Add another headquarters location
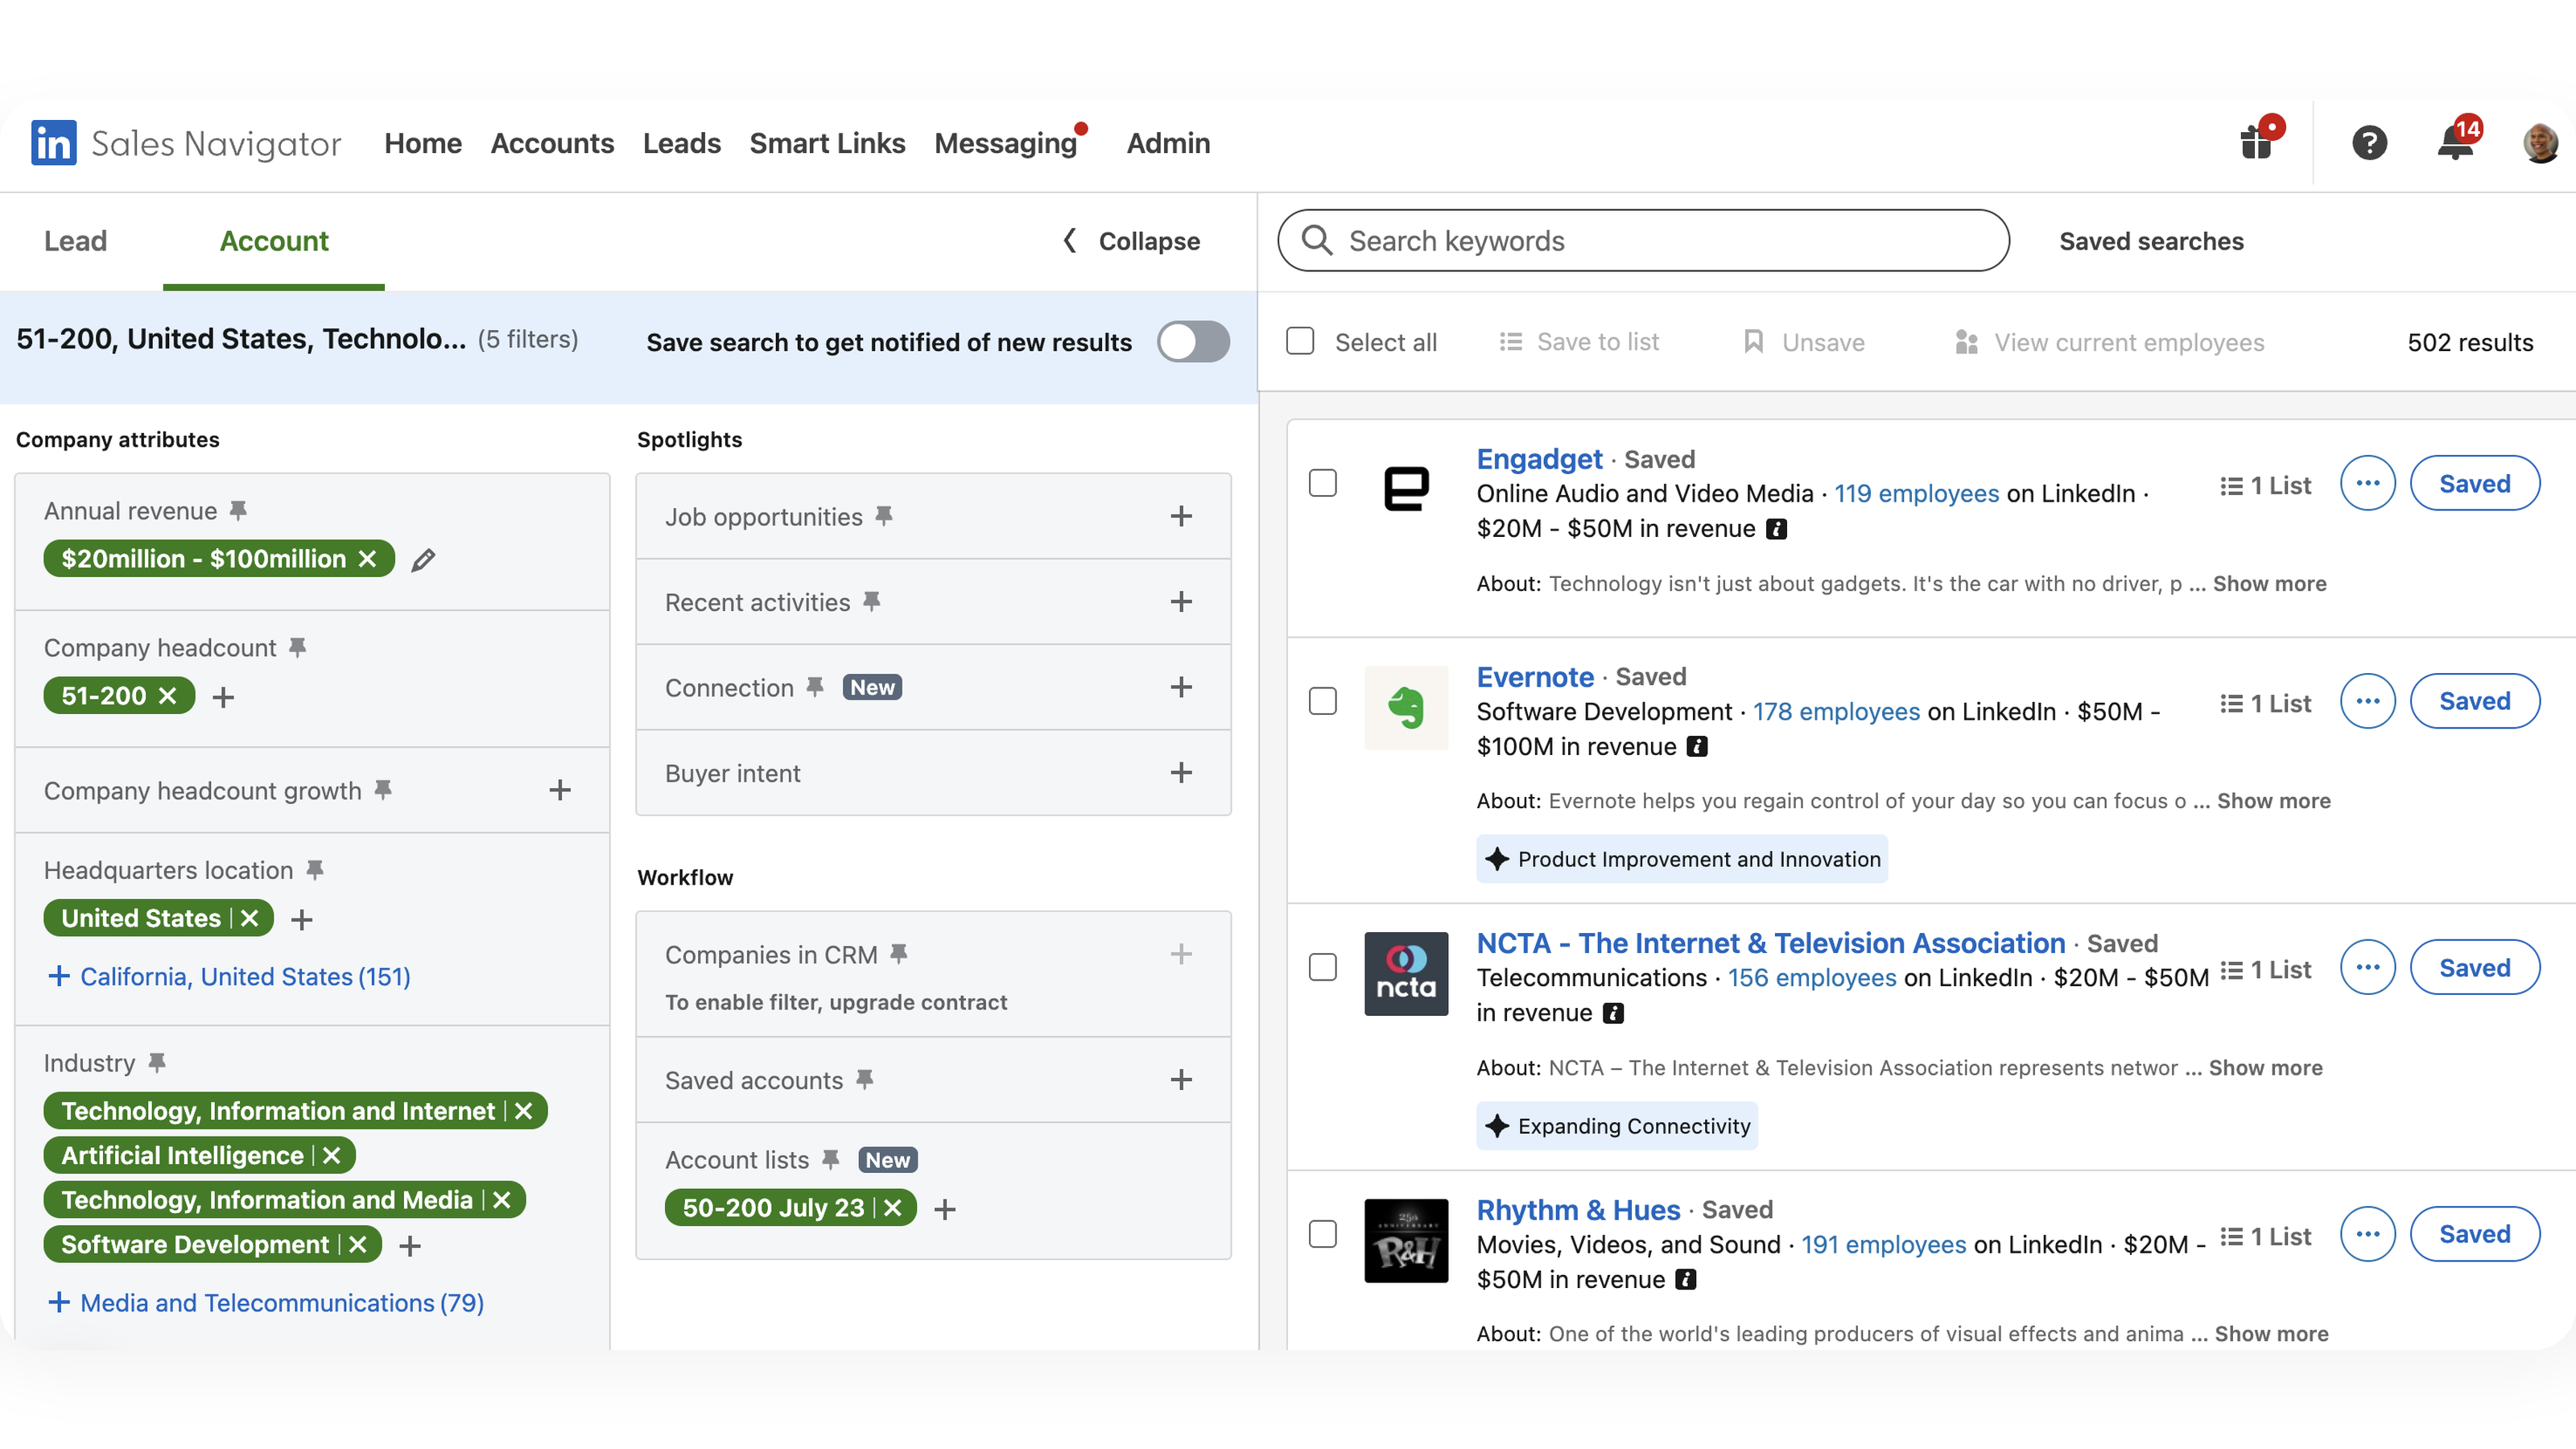The image size is (2576, 1449). [302, 919]
